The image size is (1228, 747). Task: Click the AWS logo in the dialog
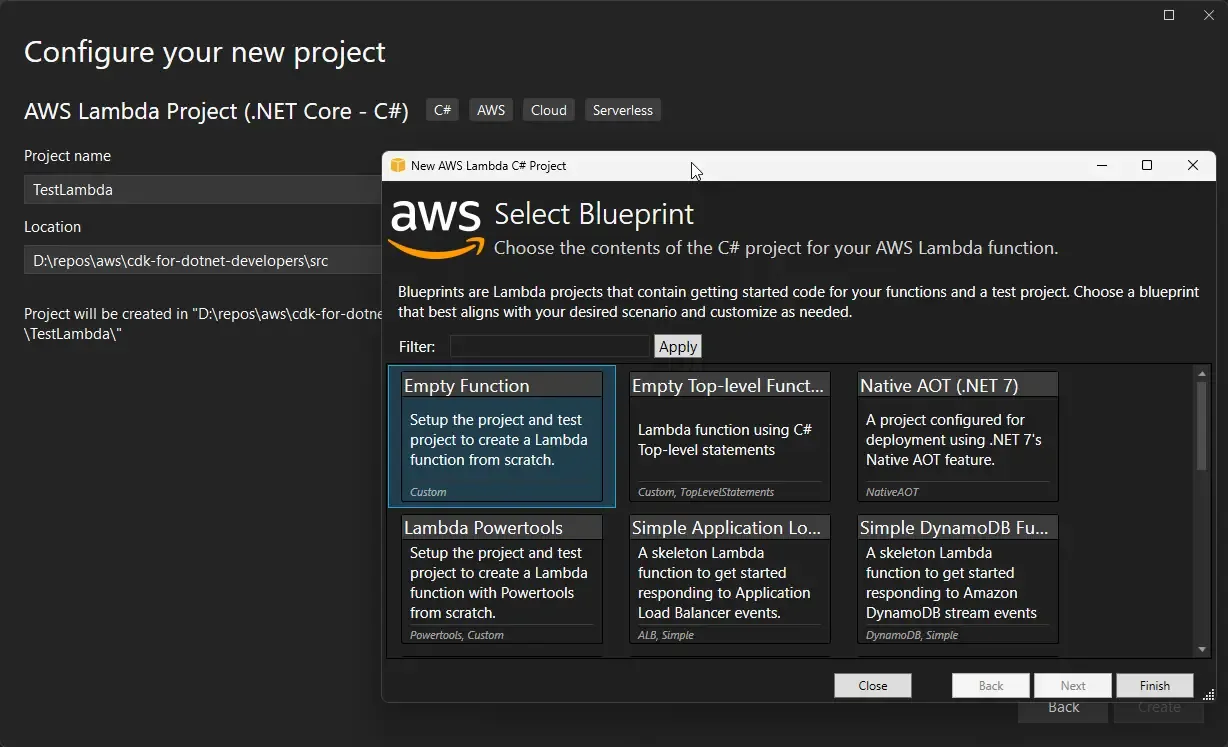tap(435, 226)
